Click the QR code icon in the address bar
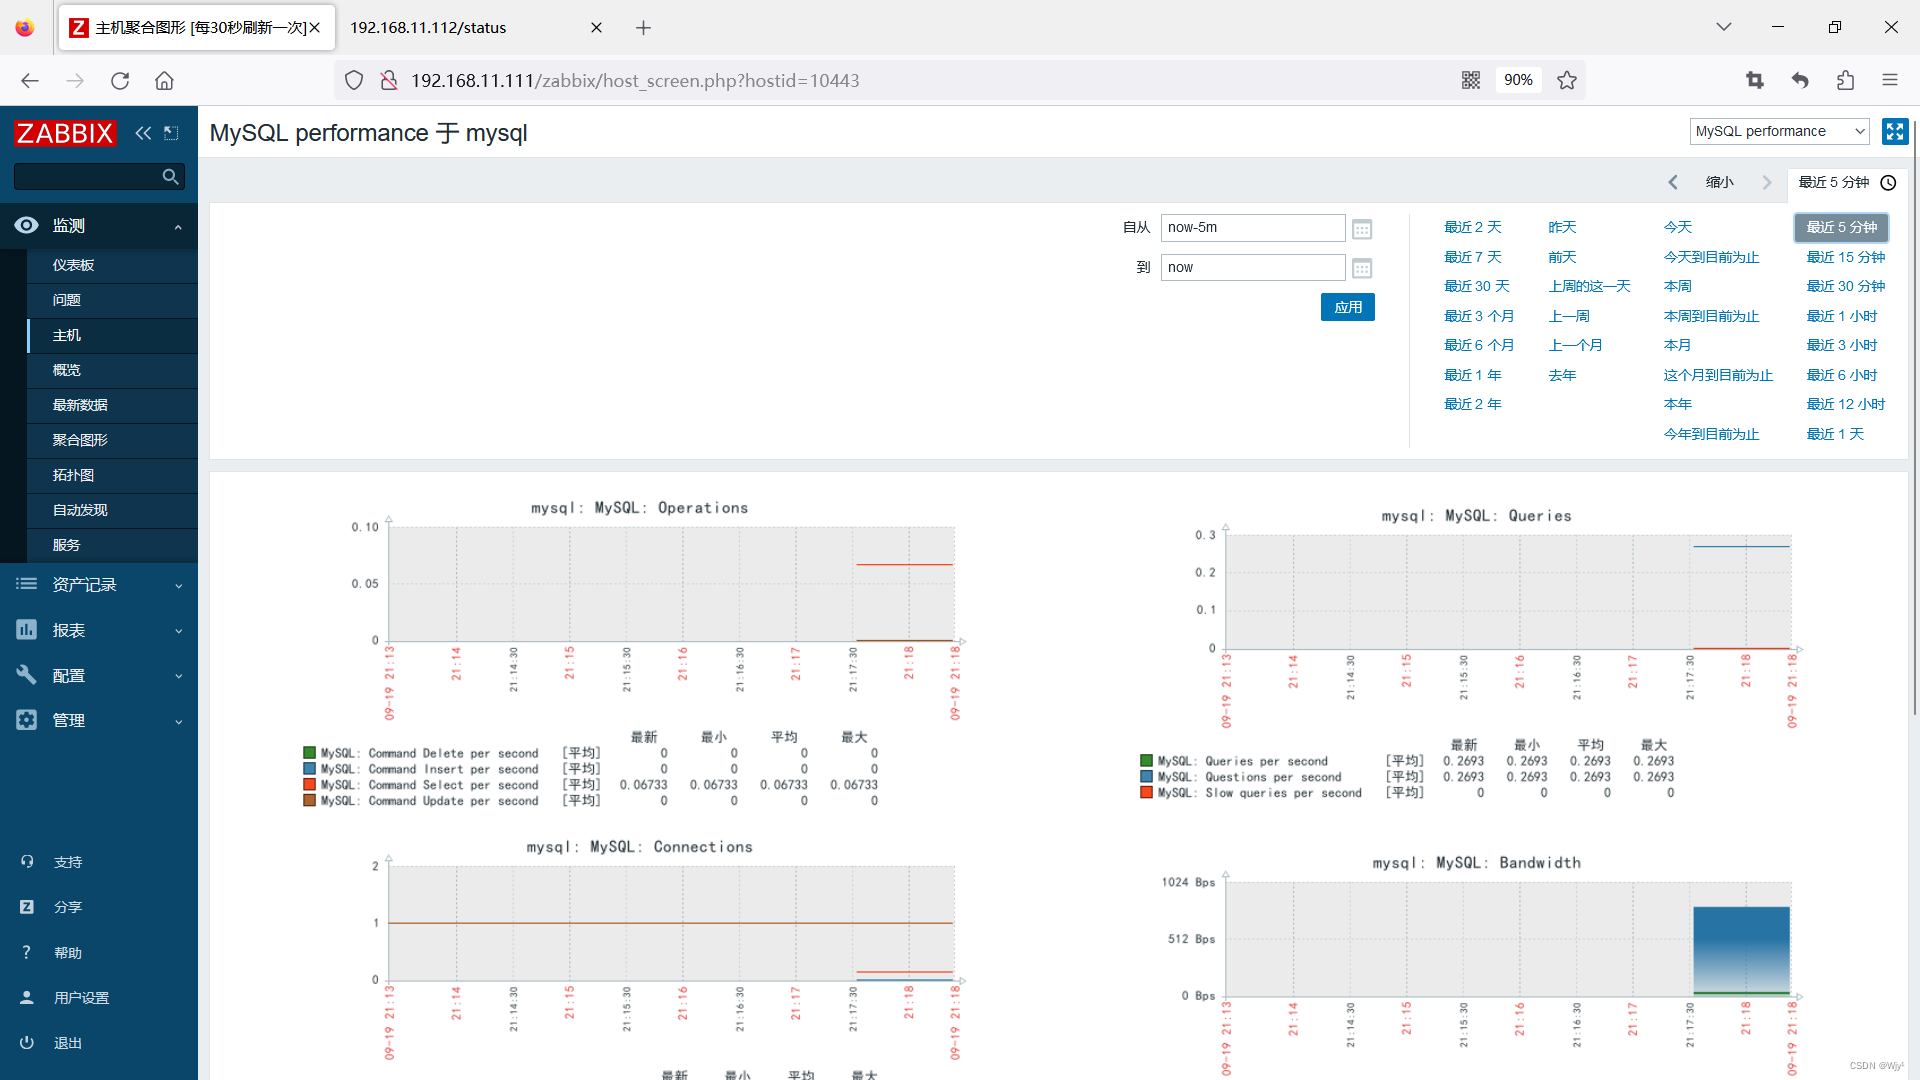This screenshot has height=1080, width=1920. (x=1470, y=80)
